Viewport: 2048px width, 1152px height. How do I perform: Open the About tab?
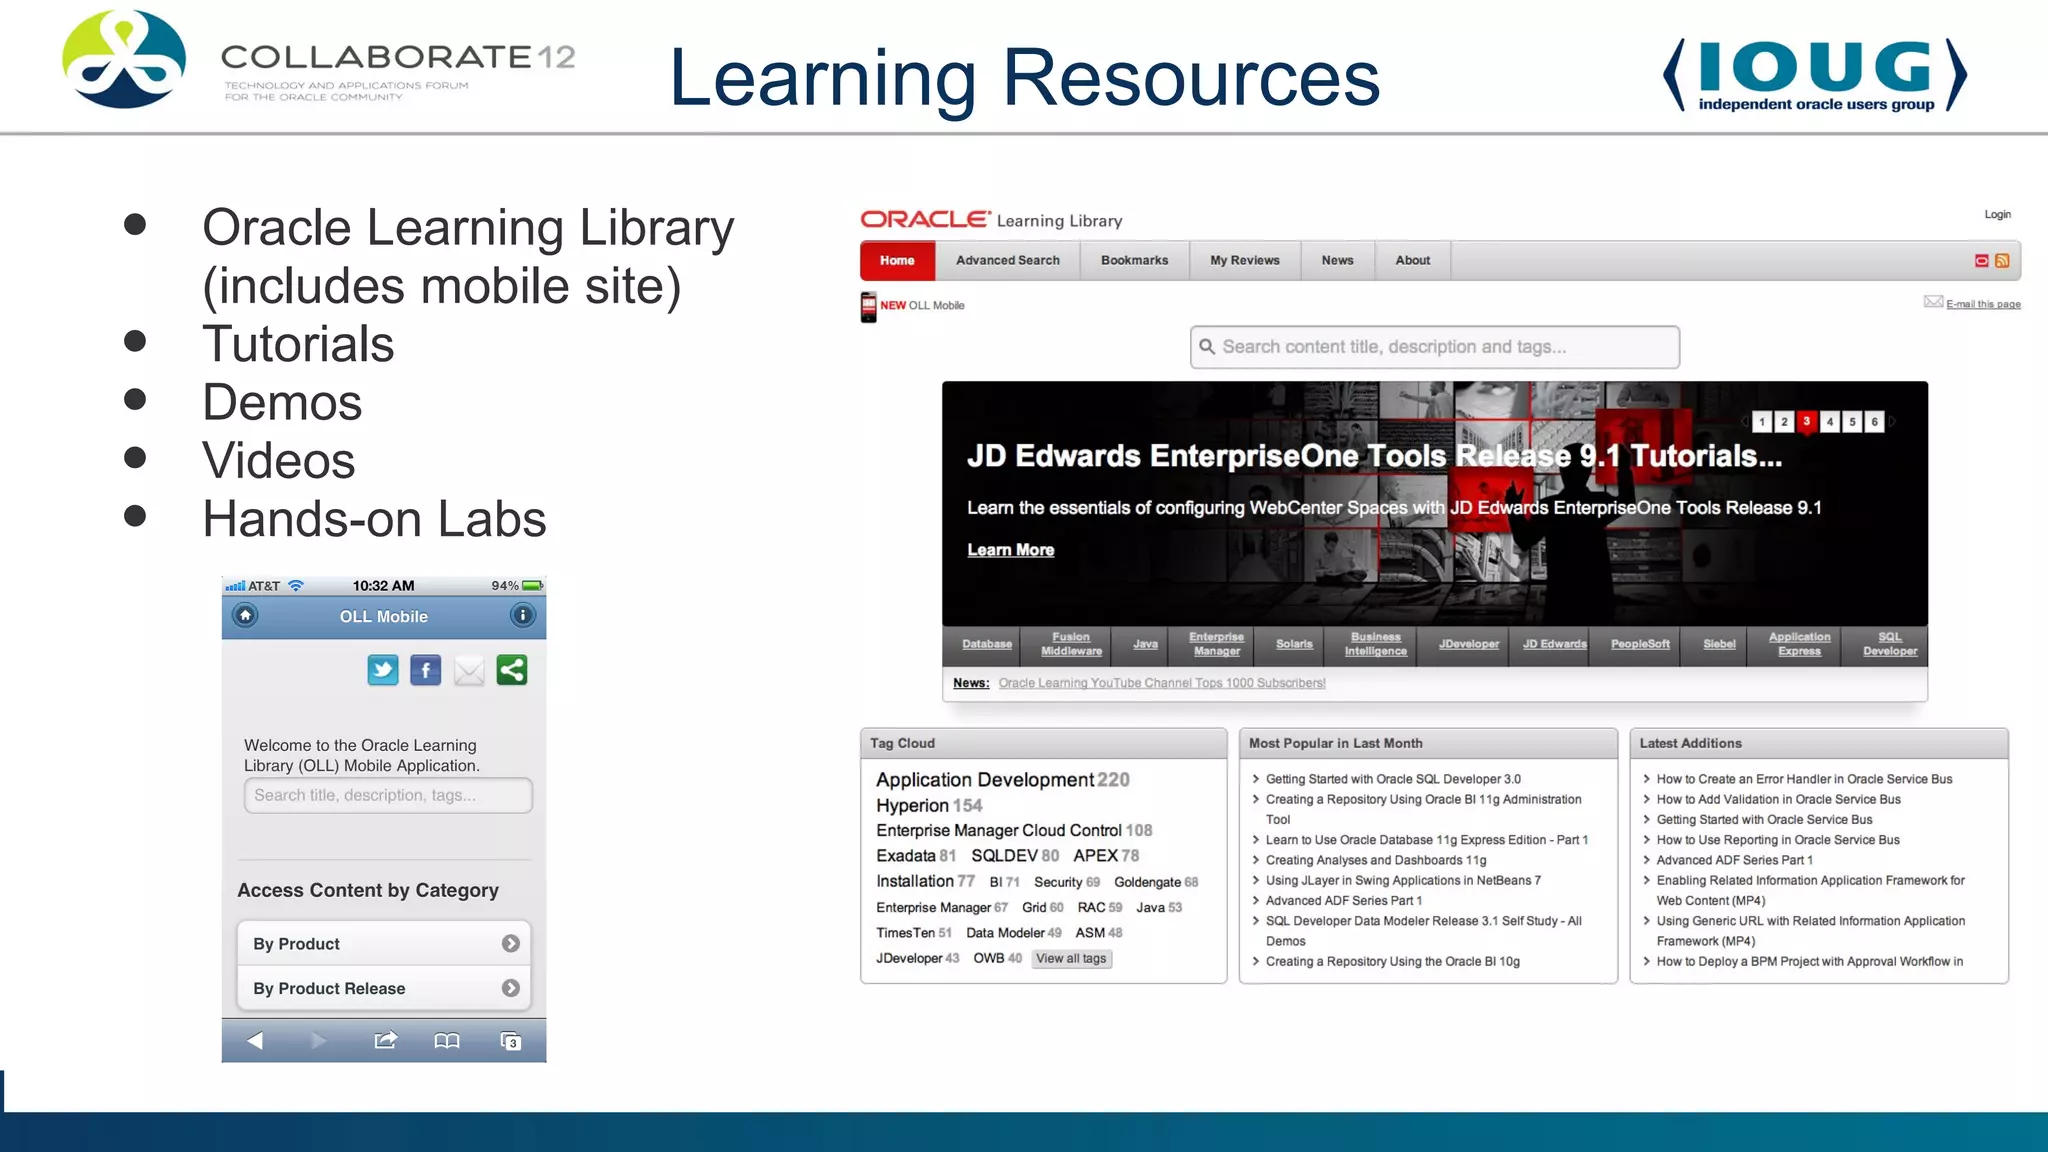click(x=1412, y=260)
